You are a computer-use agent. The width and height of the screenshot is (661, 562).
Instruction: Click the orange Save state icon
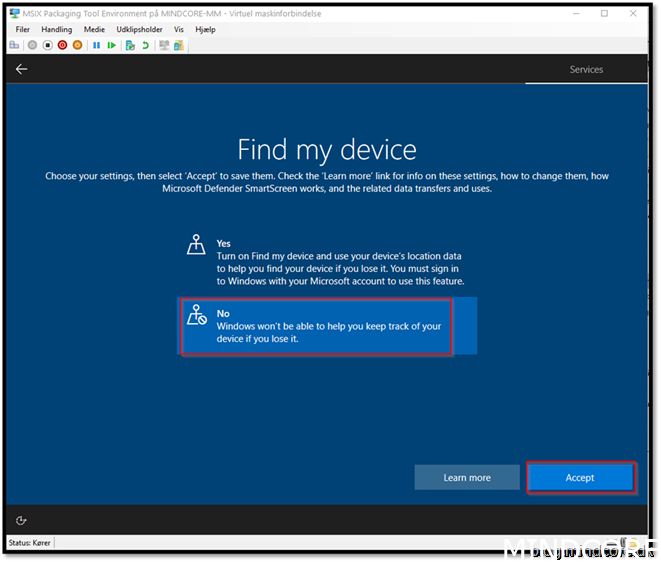click(x=77, y=45)
